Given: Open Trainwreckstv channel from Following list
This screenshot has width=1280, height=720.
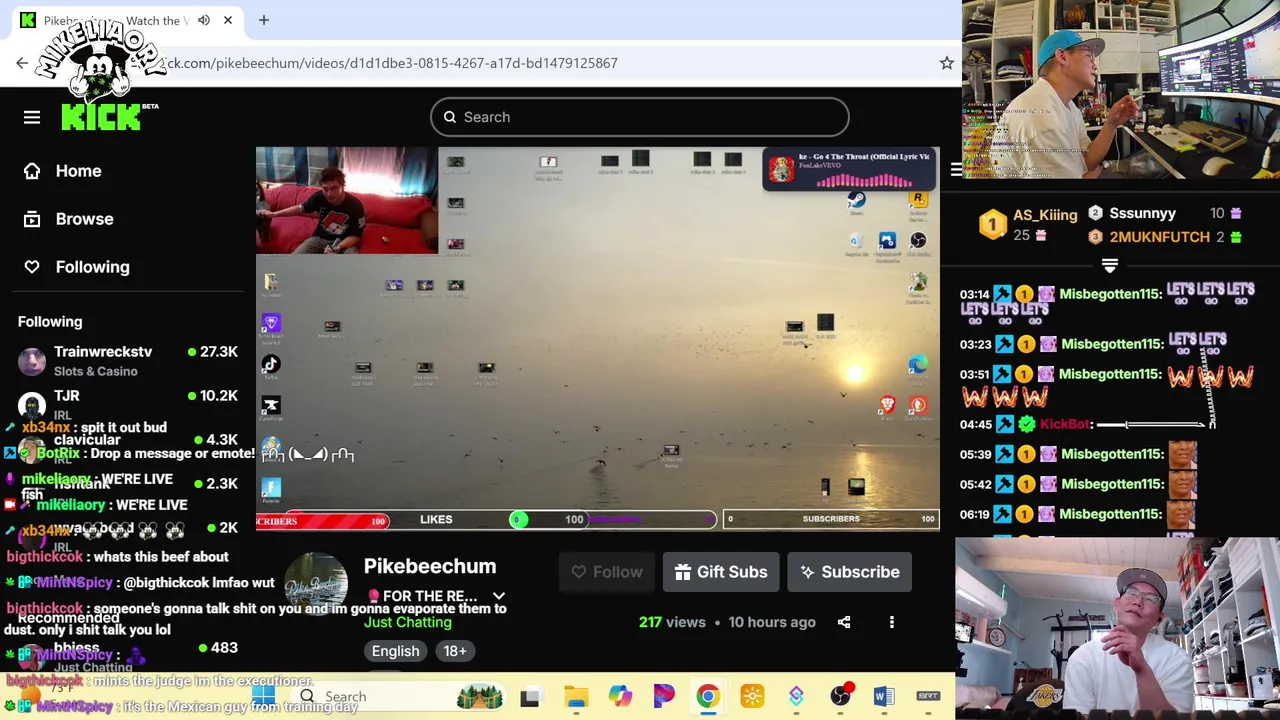Looking at the screenshot, I should tap(128, 361).
